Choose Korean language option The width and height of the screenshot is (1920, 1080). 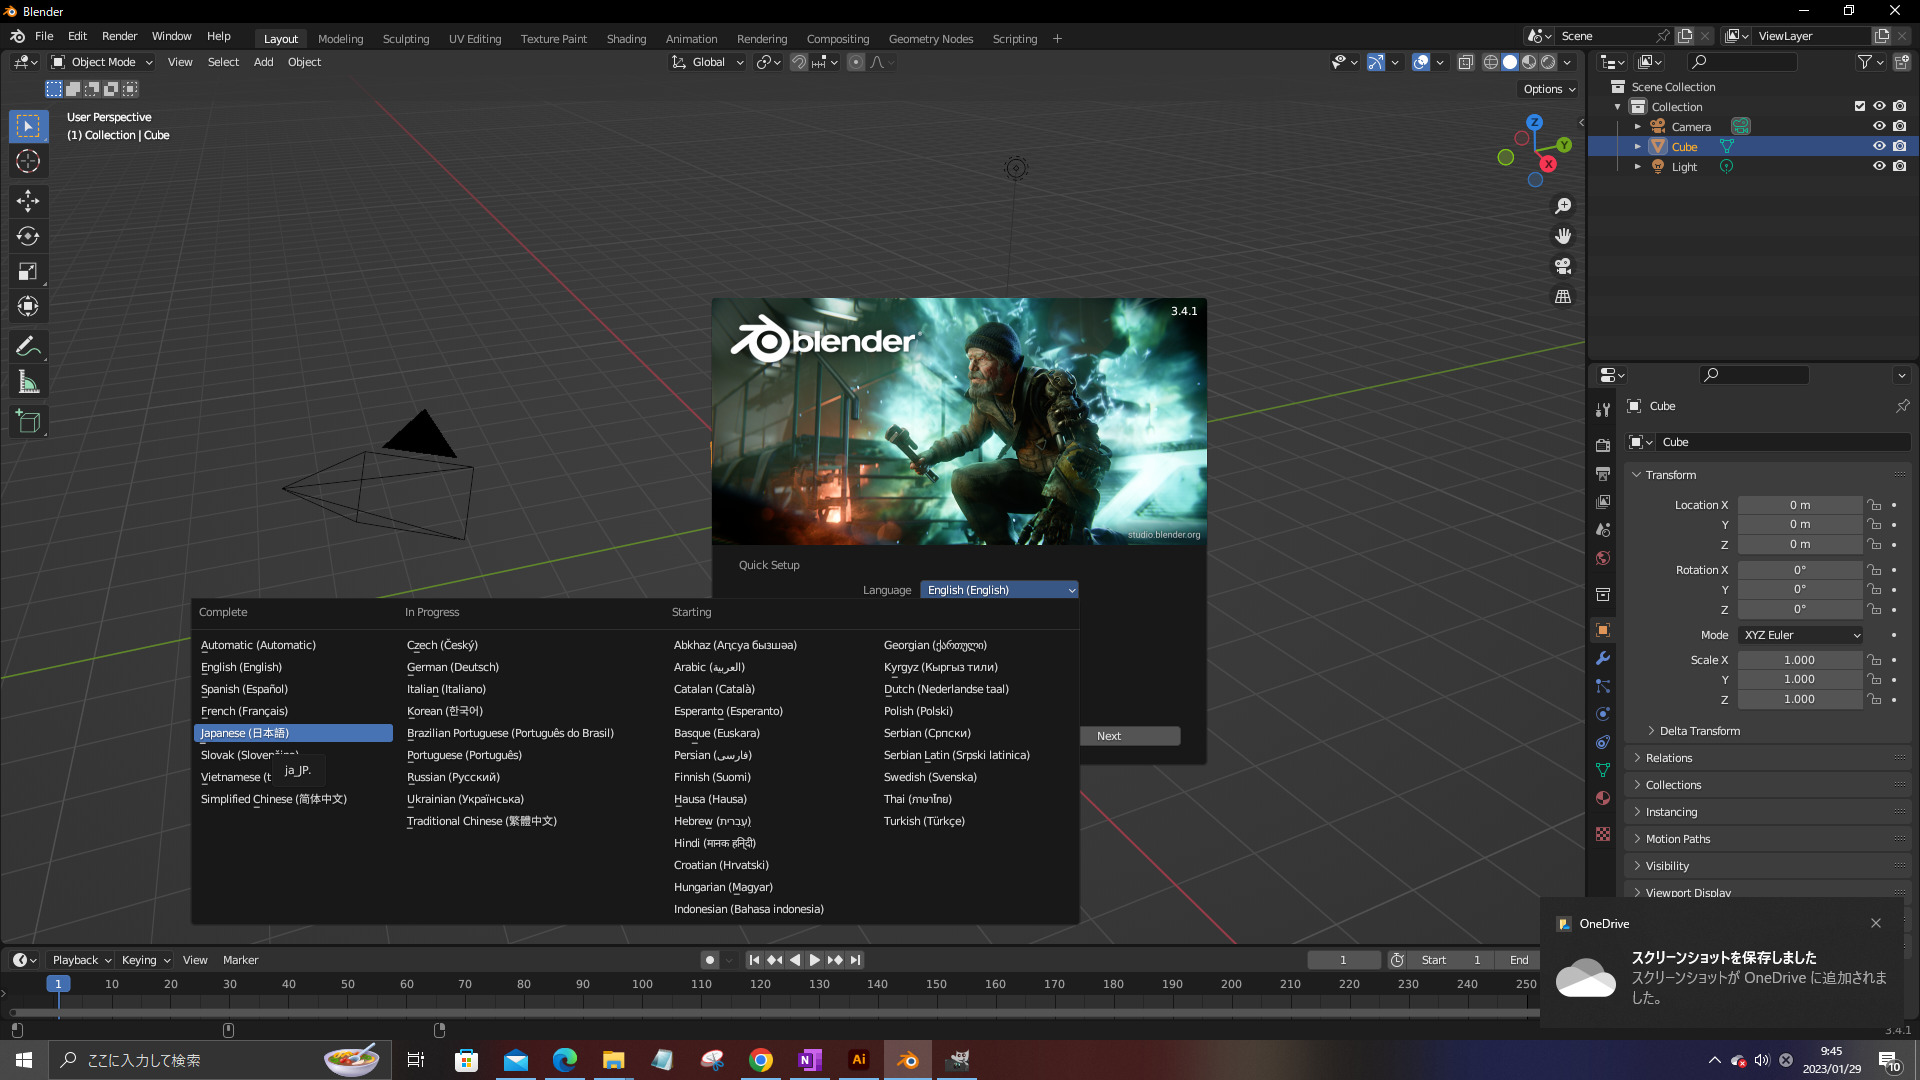(x=444, y=711)
